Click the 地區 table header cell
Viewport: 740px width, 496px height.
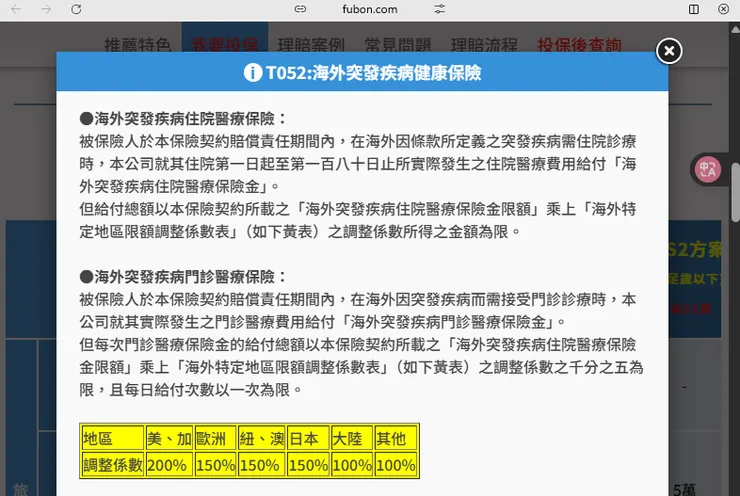(112, 438)
